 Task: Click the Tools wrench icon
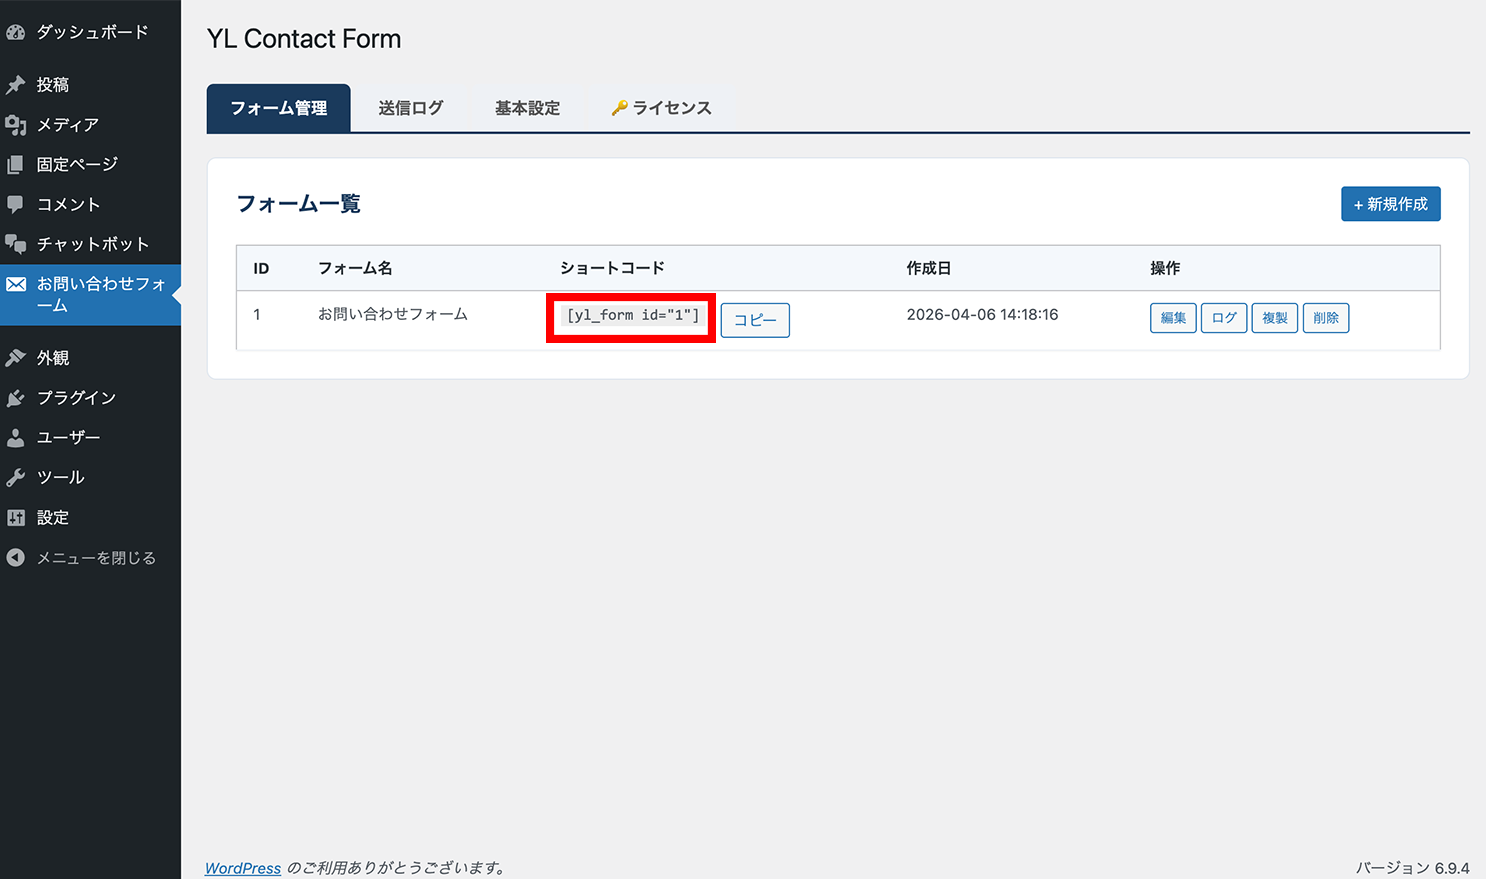pyautogui.click(x=16, y=478)
